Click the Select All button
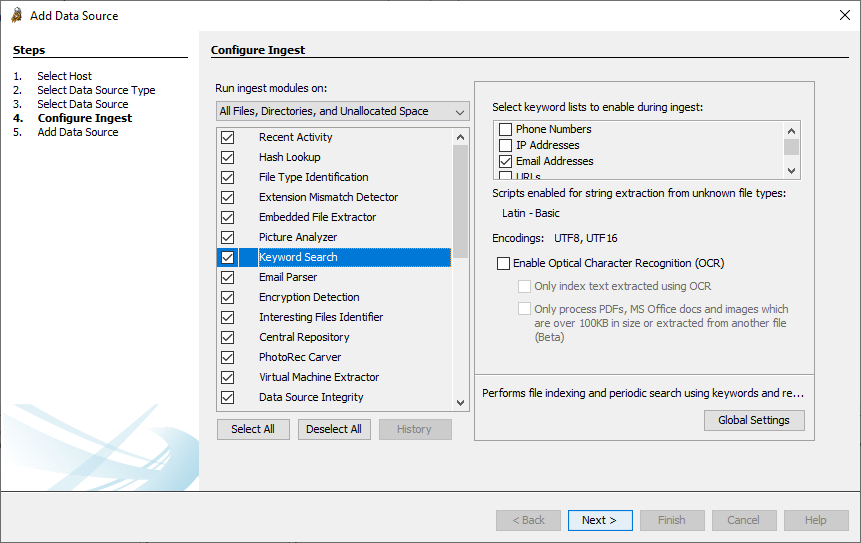861x543 pixels. coord(253,429)
